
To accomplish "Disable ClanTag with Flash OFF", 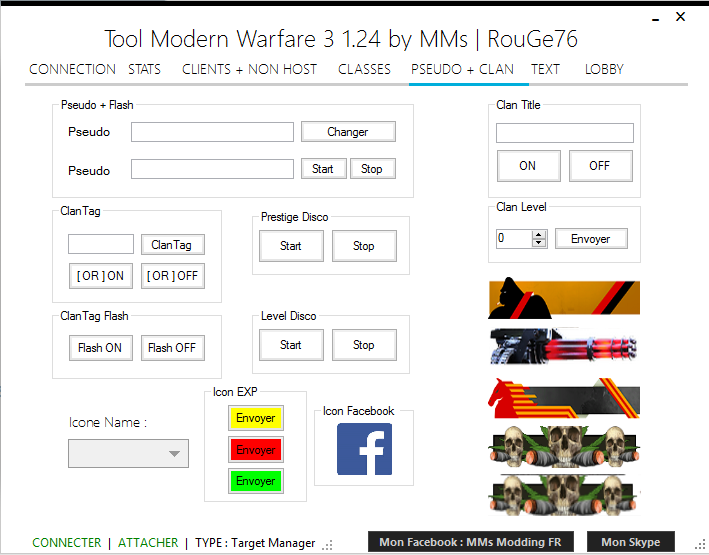I will coord(172,348).
